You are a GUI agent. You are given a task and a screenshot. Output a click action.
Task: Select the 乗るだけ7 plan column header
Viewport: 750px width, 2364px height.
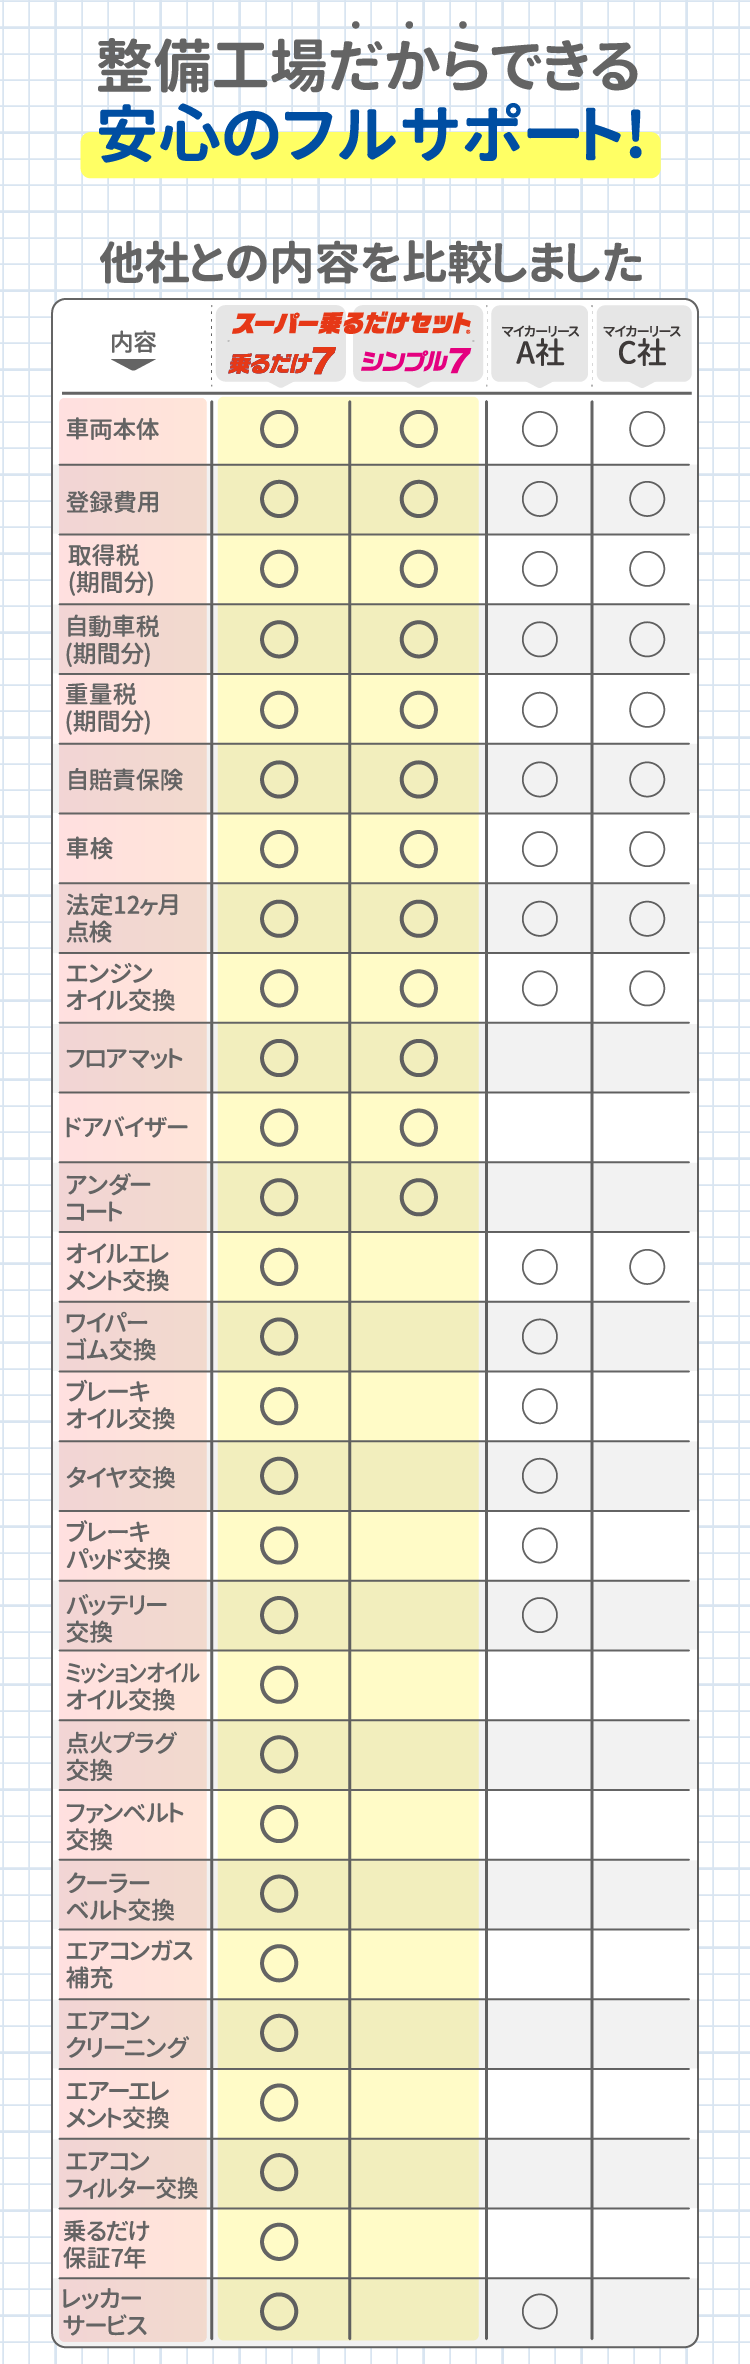[x=280, y=361]
